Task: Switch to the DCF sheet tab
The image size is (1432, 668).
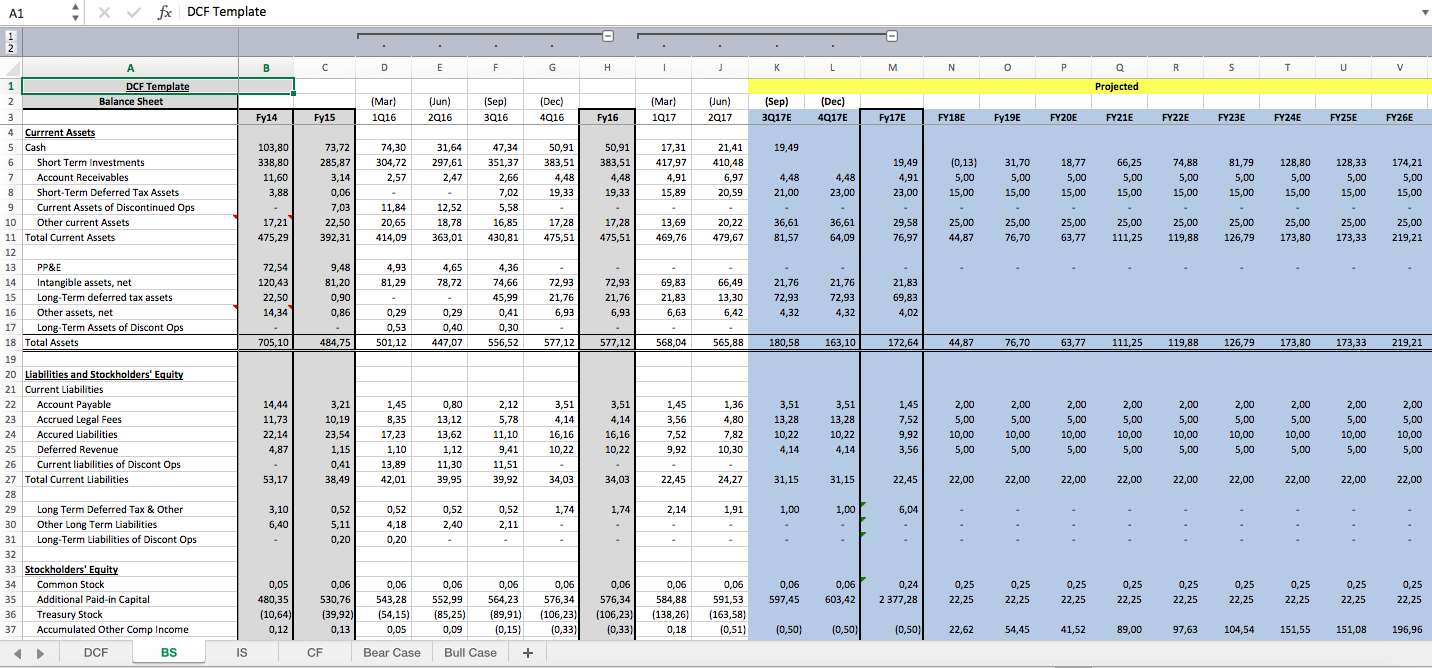Action: pos(96,653)
